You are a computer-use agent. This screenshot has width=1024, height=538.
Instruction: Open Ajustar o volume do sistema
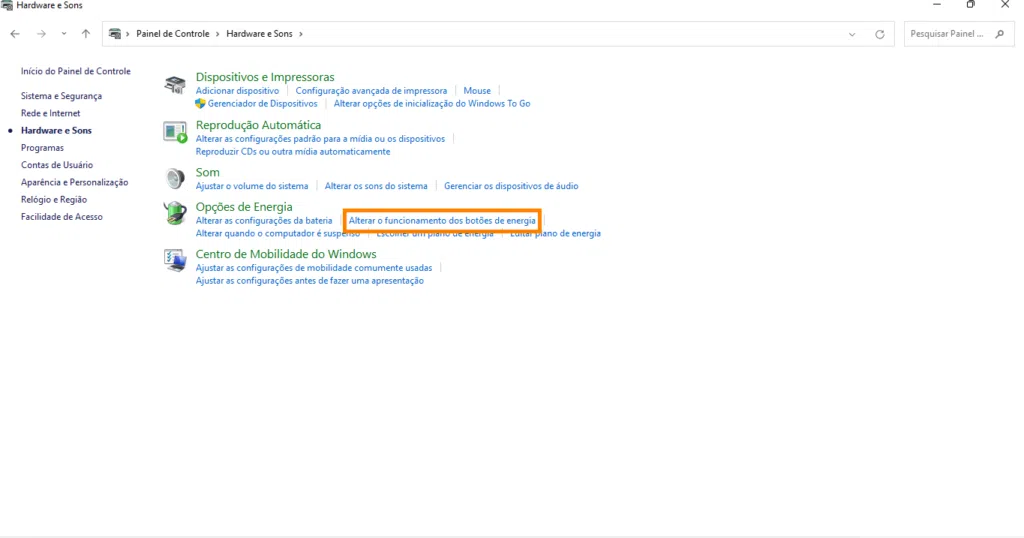click(252, 186)
